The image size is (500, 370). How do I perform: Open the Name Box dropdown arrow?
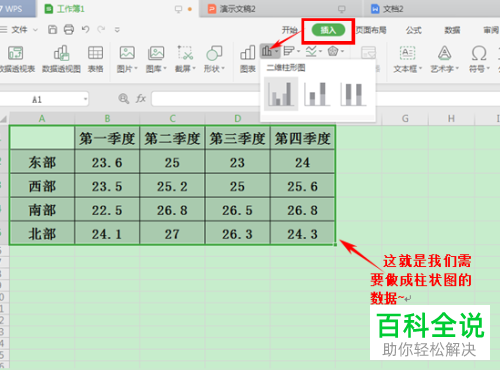click(x=85, y=99)
